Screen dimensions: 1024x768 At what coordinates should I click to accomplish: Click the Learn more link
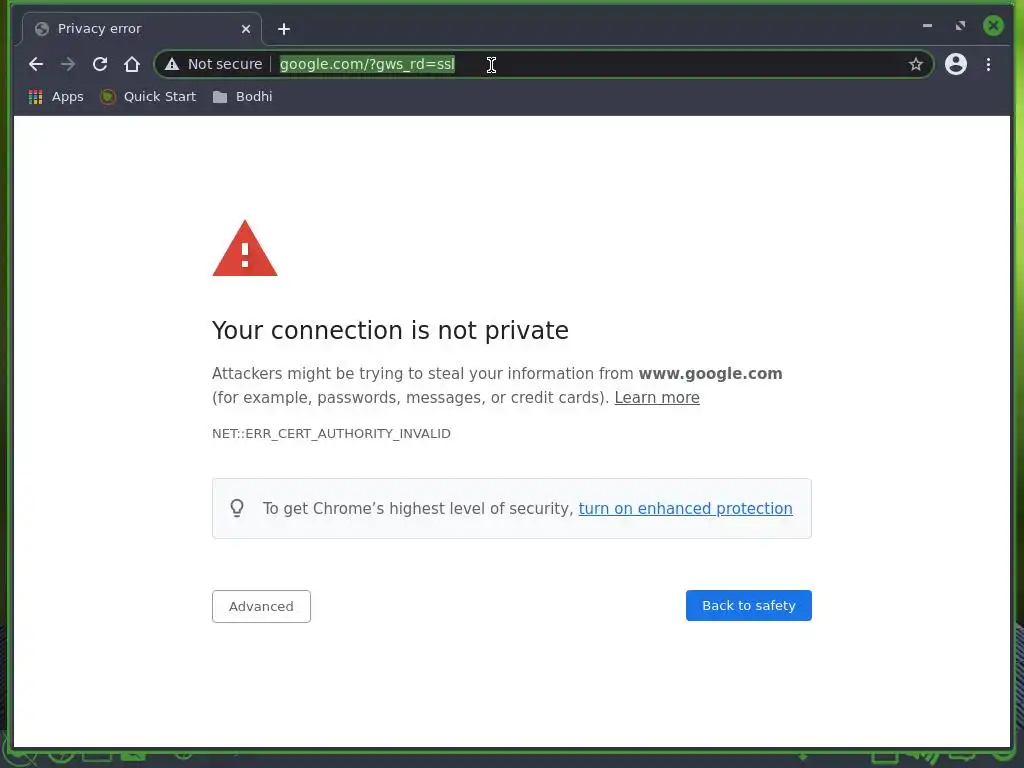tap(657, 398)
